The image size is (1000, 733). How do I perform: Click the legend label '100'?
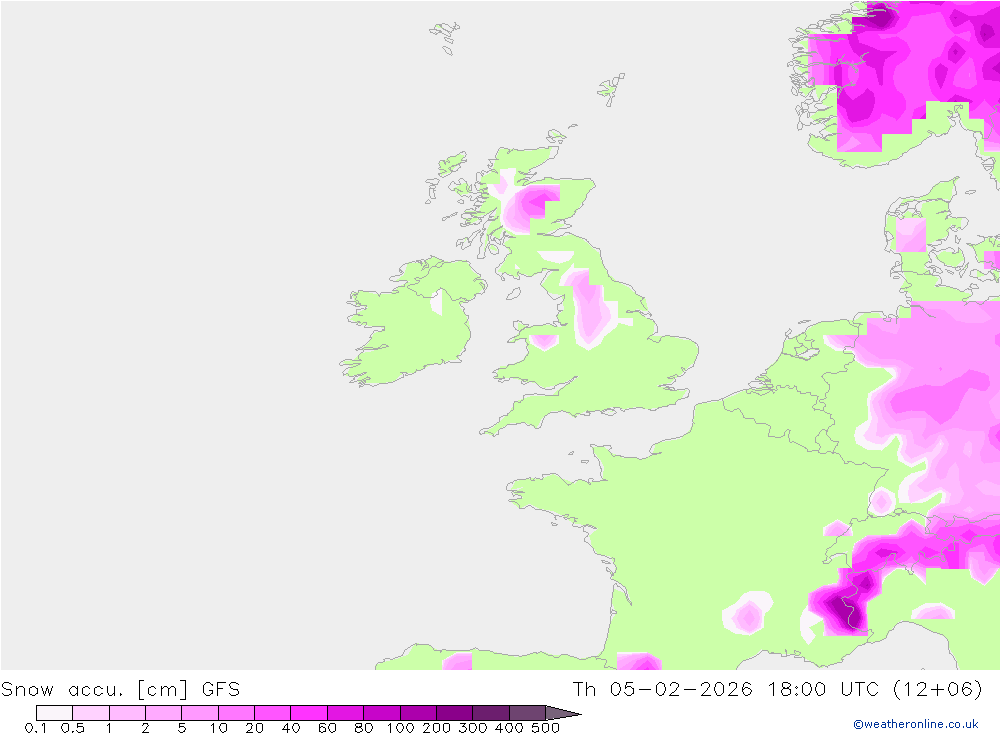(x=400, y=727)
